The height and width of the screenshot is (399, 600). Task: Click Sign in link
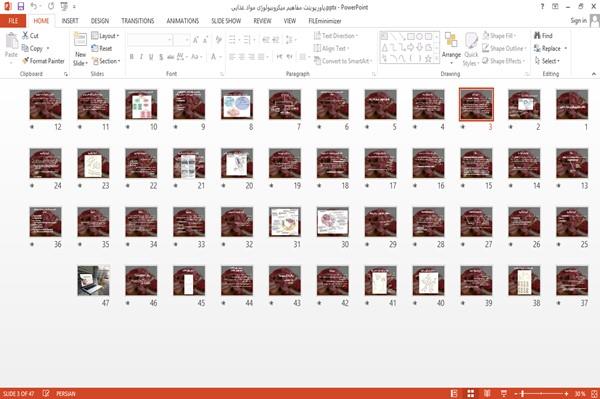[578, 21]
